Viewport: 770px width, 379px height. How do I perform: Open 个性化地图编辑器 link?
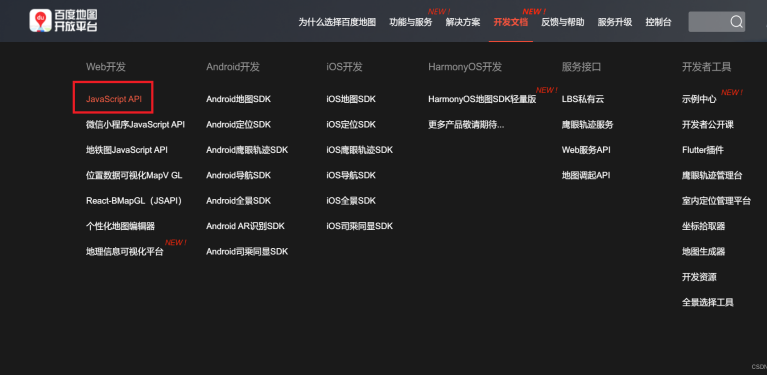pyautogui.click(x=120, y=226)
